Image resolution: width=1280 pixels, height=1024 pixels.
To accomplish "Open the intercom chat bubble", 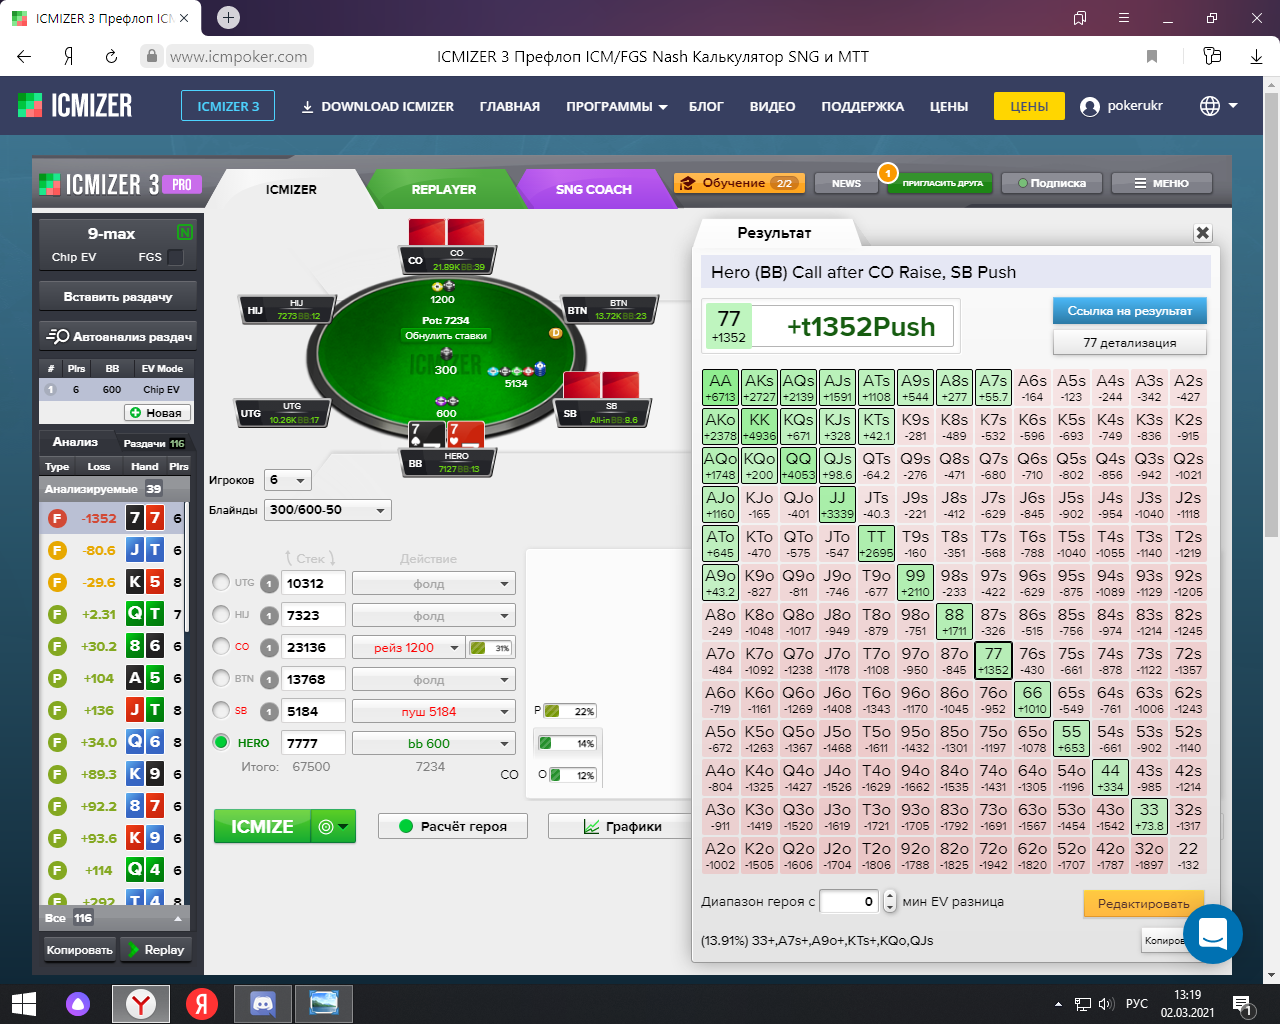I will point(1212,934).
